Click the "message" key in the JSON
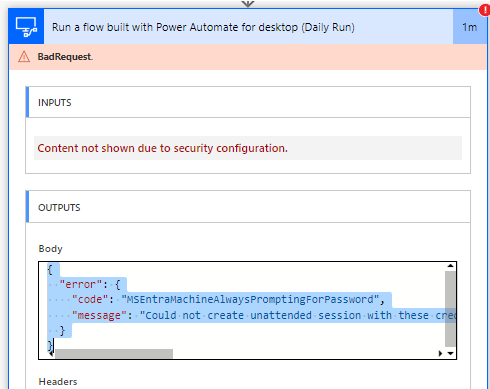Viewport: 490px width, 389px height. tap(99, 315)
